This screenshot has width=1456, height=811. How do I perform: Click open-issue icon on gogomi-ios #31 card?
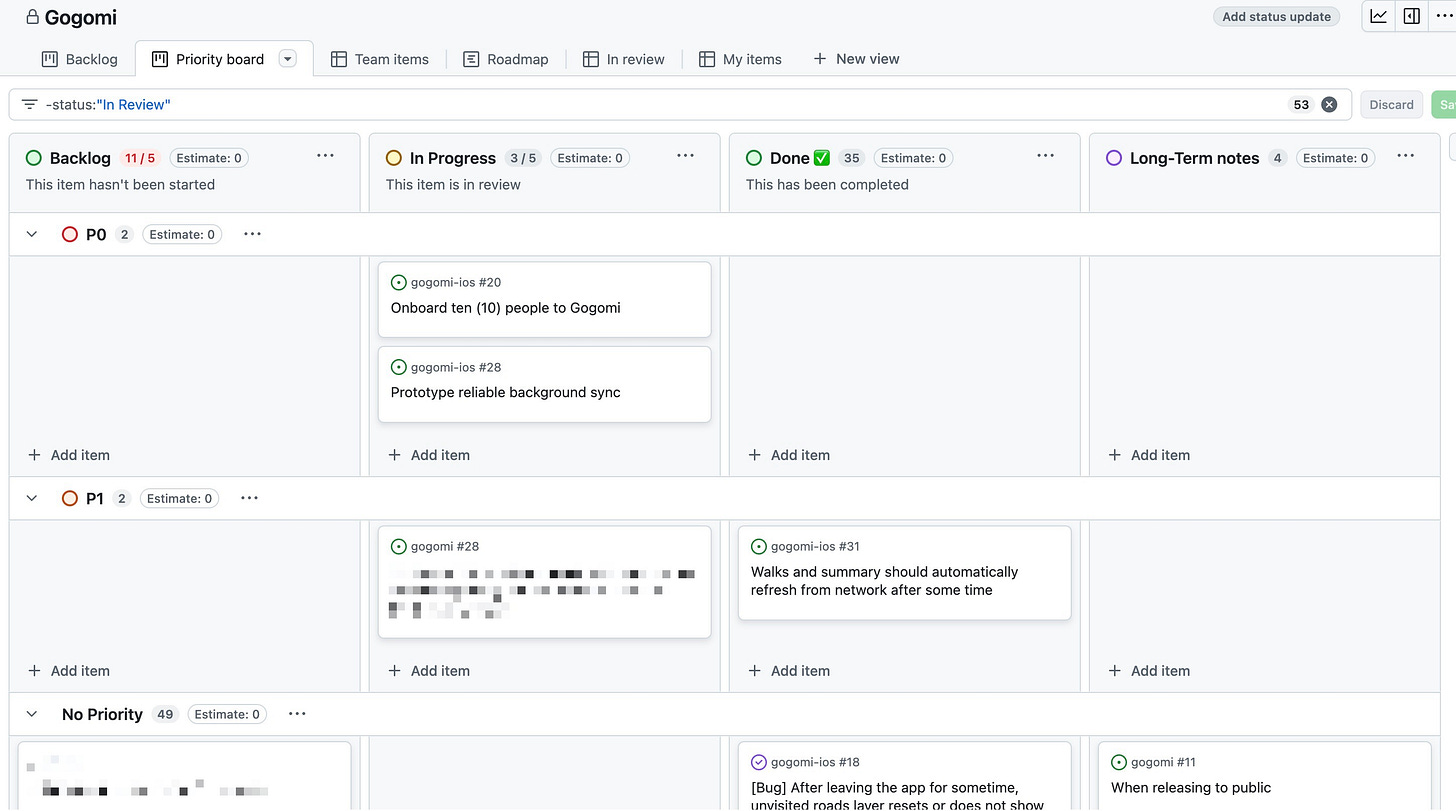coord(759,547)
